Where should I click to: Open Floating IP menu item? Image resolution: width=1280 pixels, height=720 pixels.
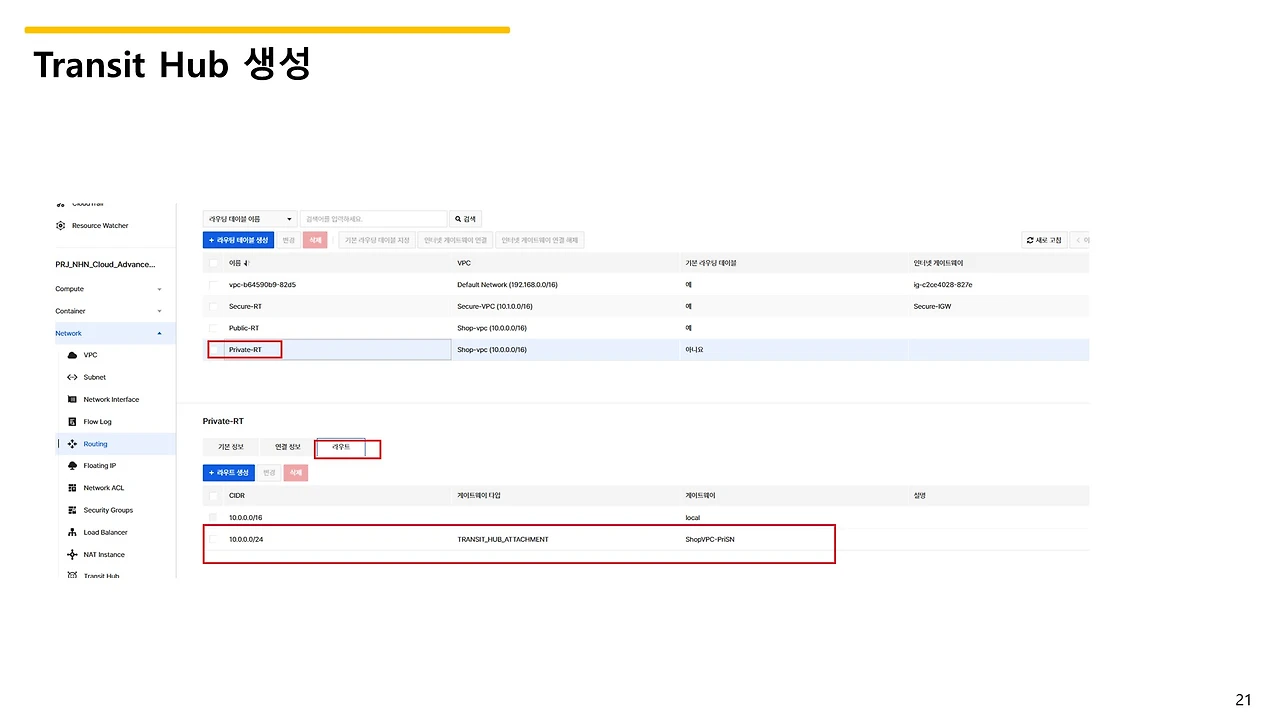tap(100, 466)
